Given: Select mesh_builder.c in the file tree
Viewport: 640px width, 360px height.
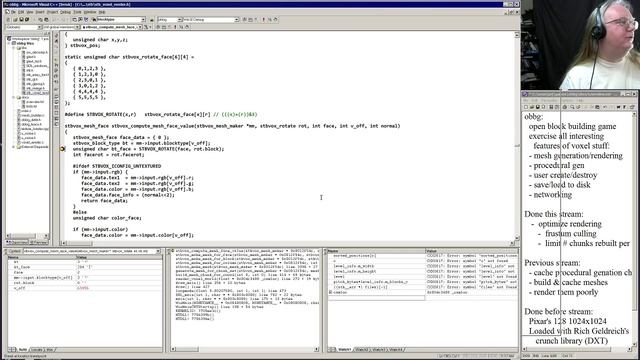Looking at the screenshot, I should 32,115.
